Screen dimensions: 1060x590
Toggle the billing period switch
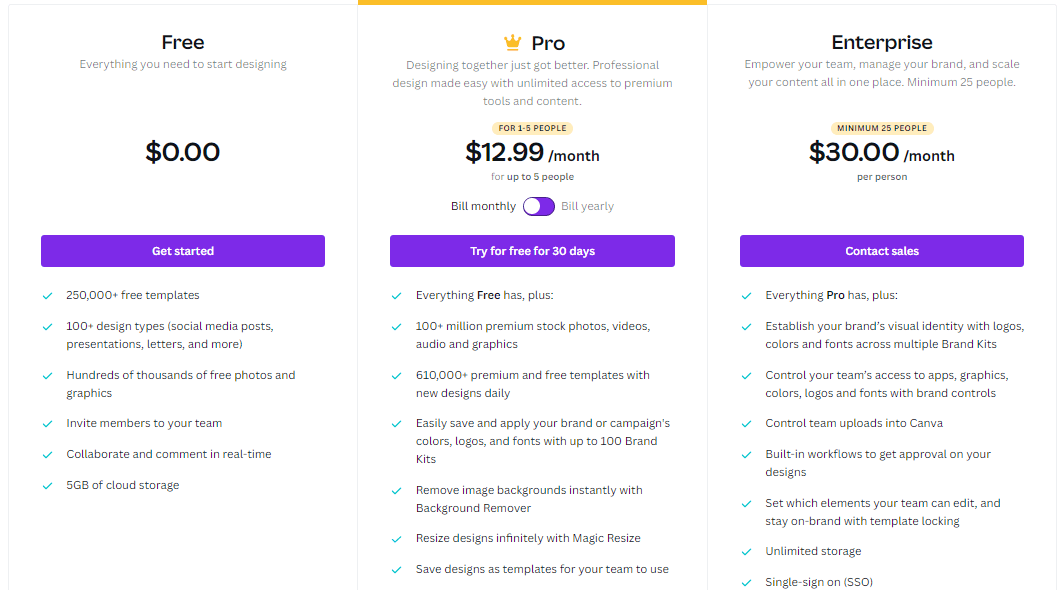[x=539, y=206]
